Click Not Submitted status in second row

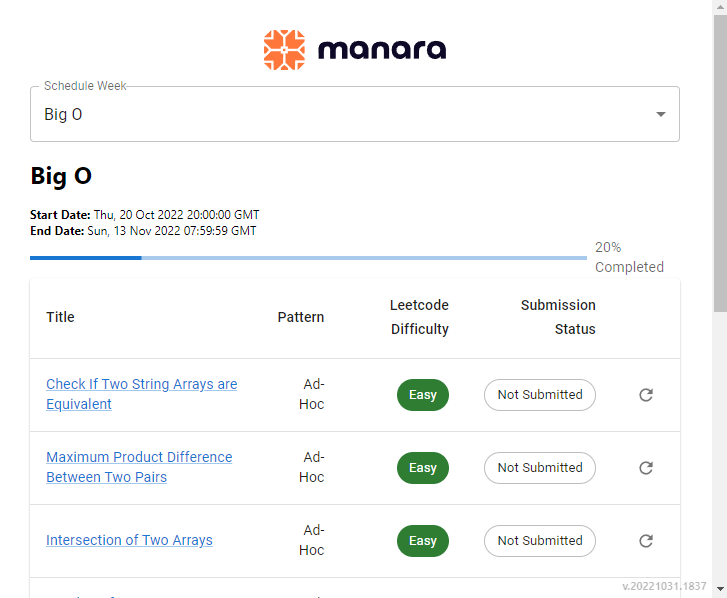(540, 468)
